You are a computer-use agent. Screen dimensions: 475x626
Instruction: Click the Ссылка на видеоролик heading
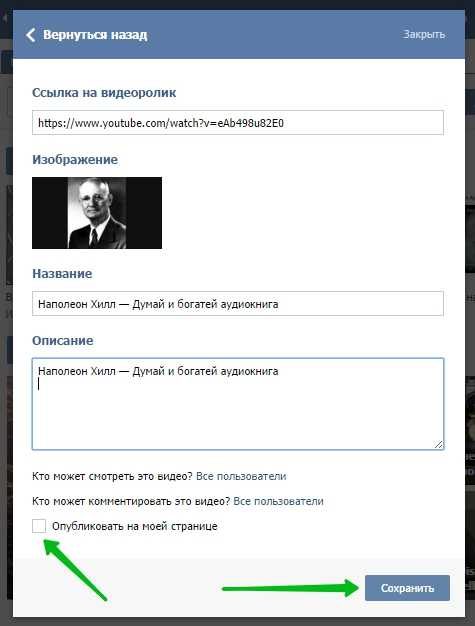click(104, 93)
